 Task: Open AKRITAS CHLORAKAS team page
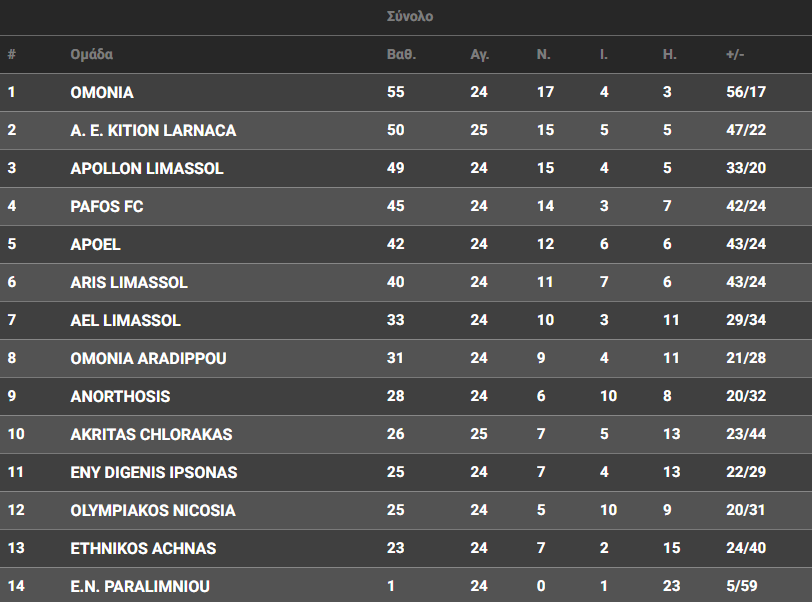click(x=151, y=435)
